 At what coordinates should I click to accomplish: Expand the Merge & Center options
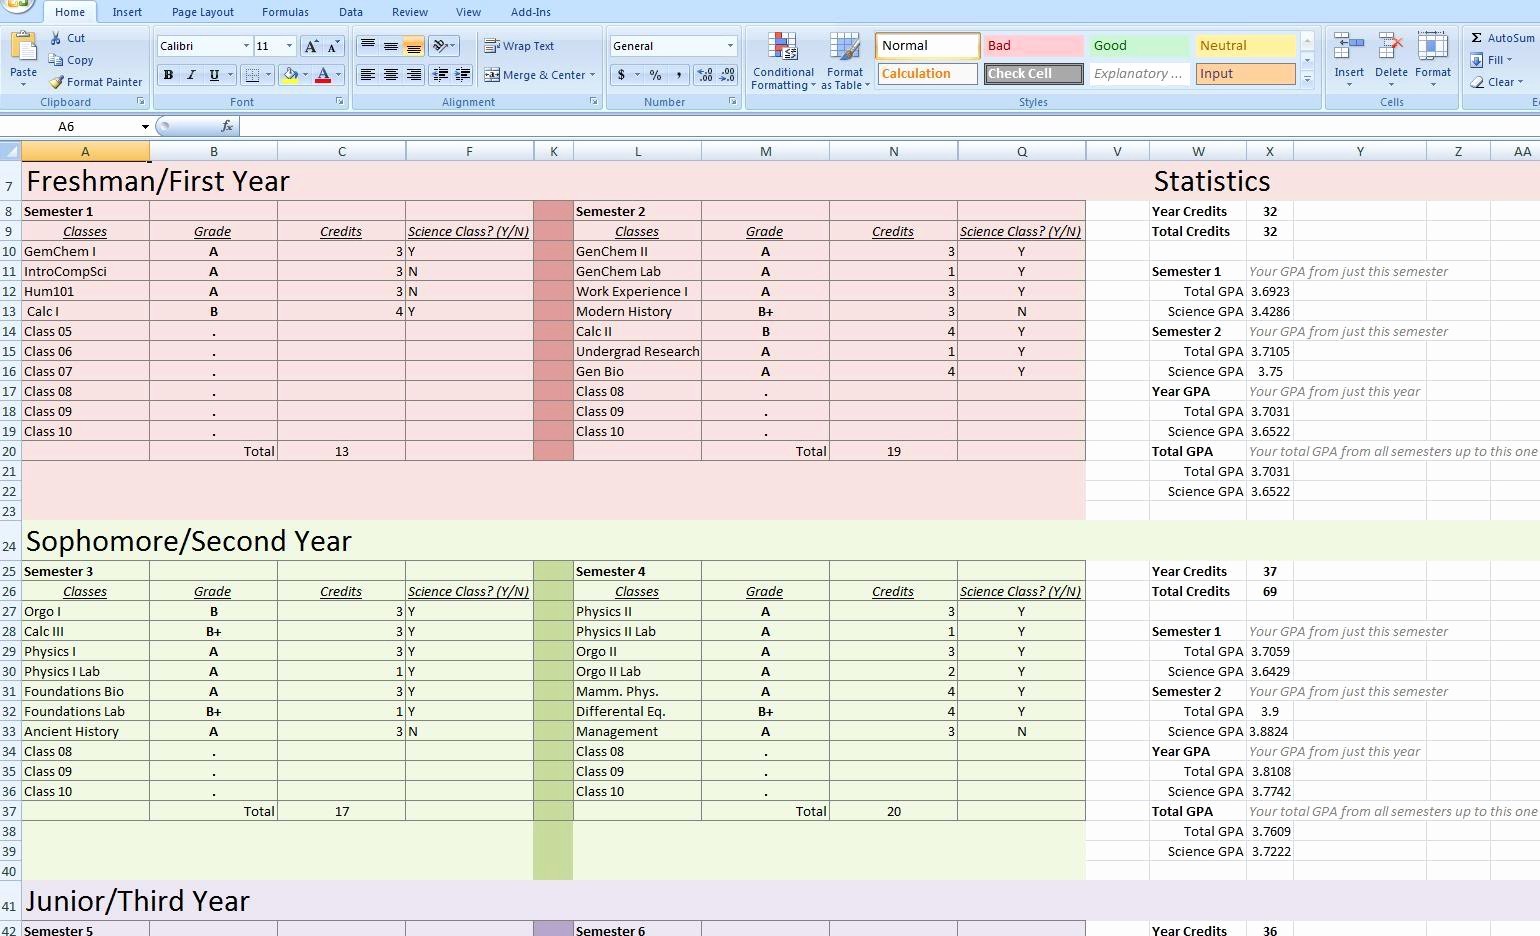[590, 74]
